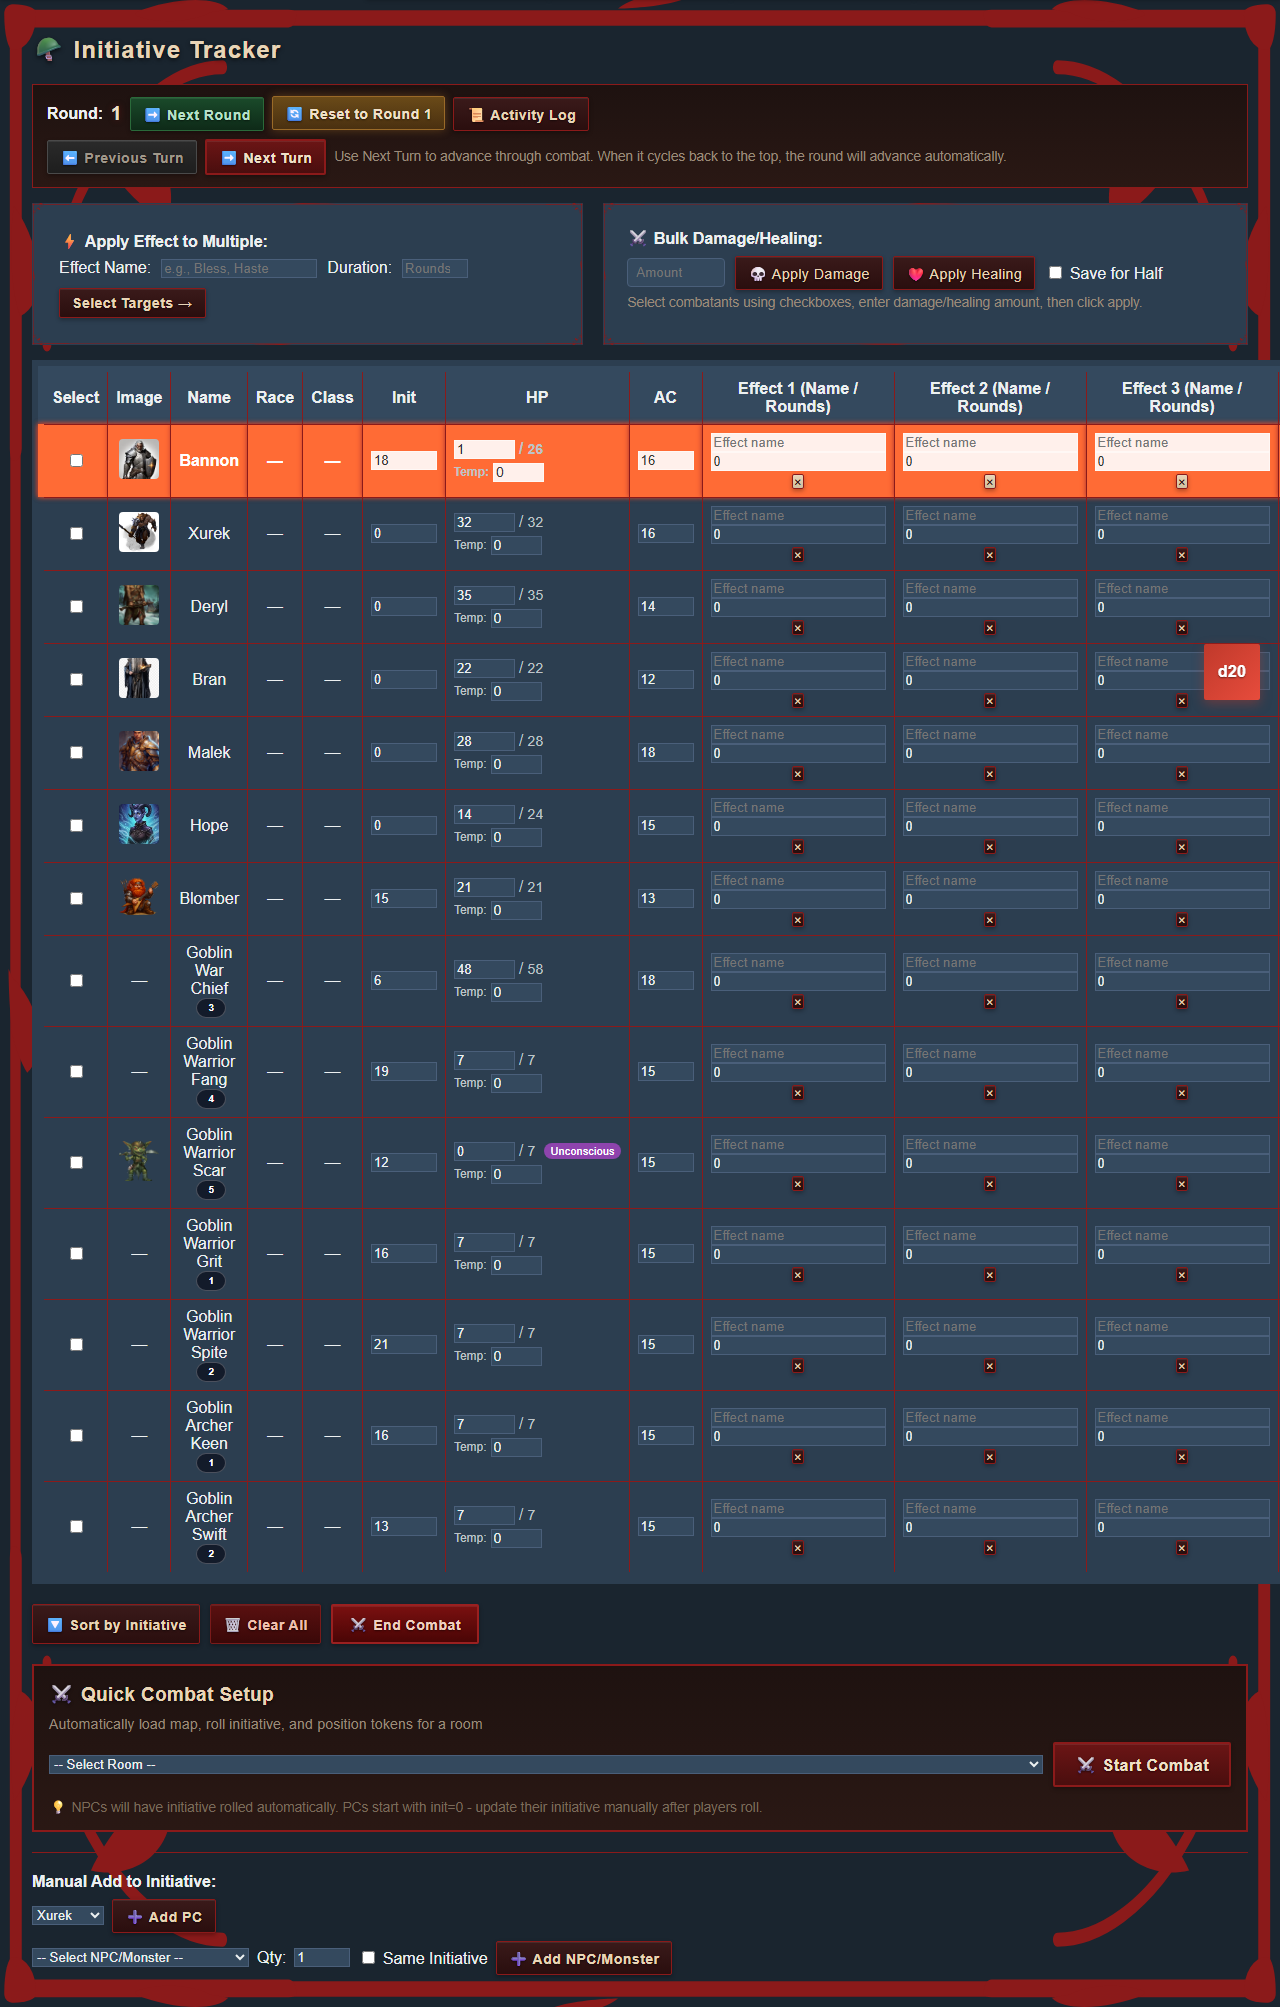Viewport: 1280px width, 2007px height.
Task: Click the Qty input field
Action: (x=322, y=1958)
